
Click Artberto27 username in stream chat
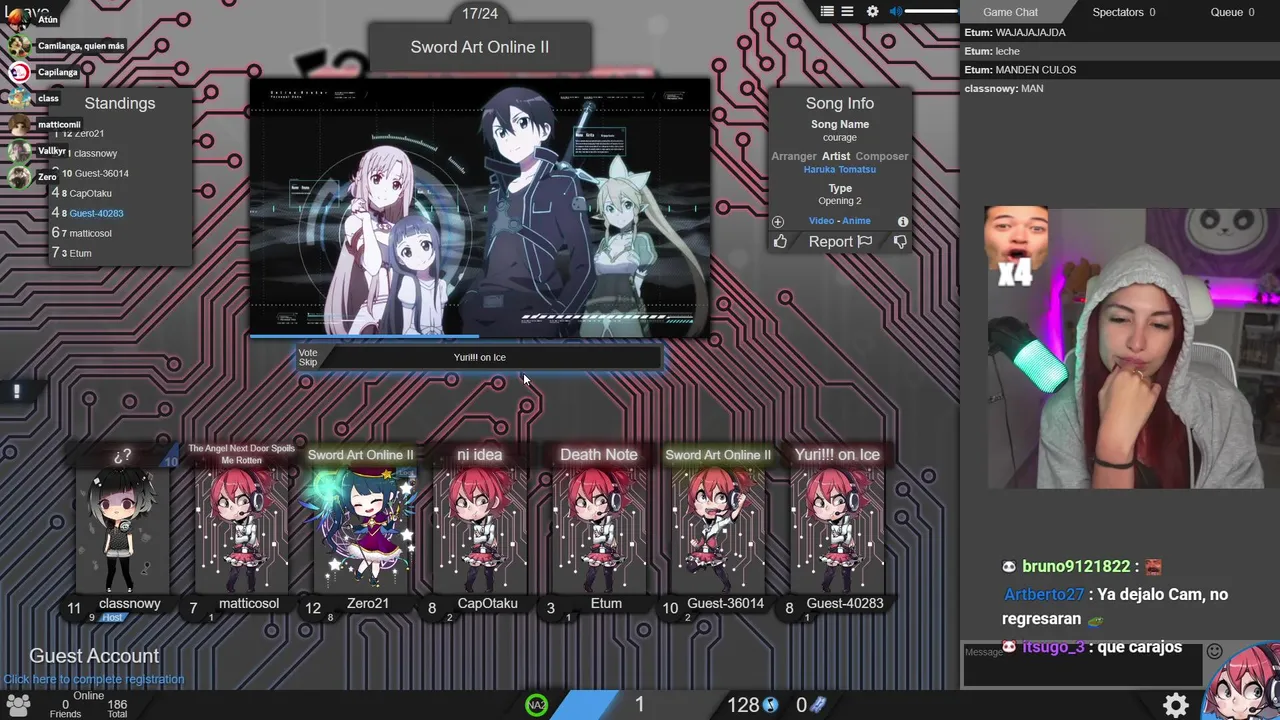(x=1044, y=594)
